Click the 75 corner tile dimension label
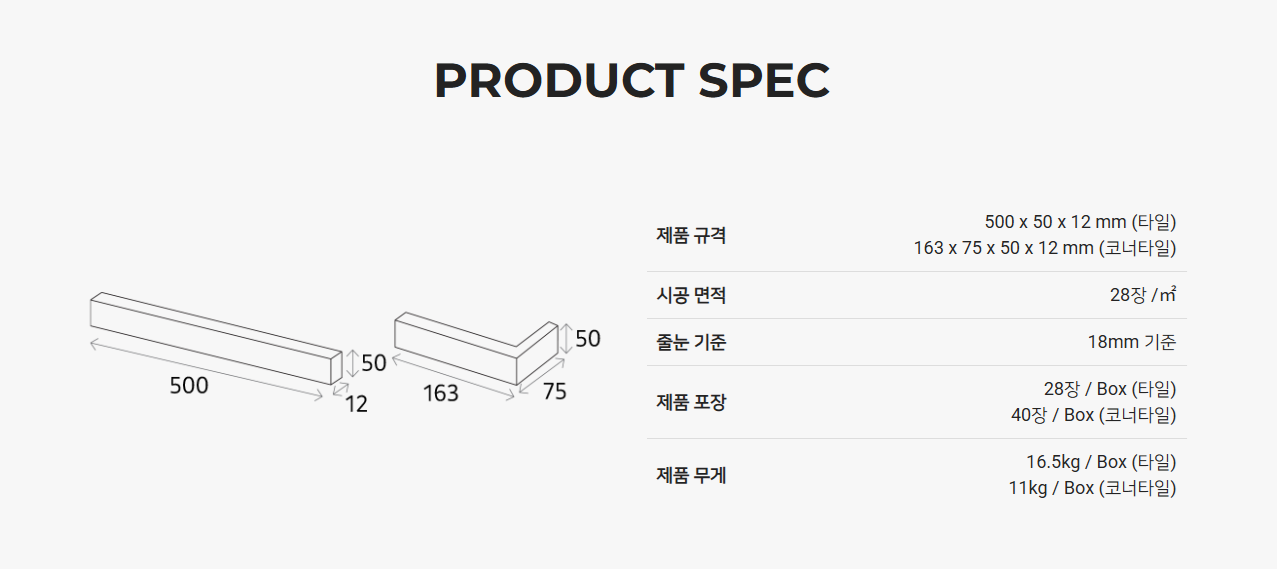Image resolution: width=1277 pixels, height=569 pixels. [x=554, y=392]
